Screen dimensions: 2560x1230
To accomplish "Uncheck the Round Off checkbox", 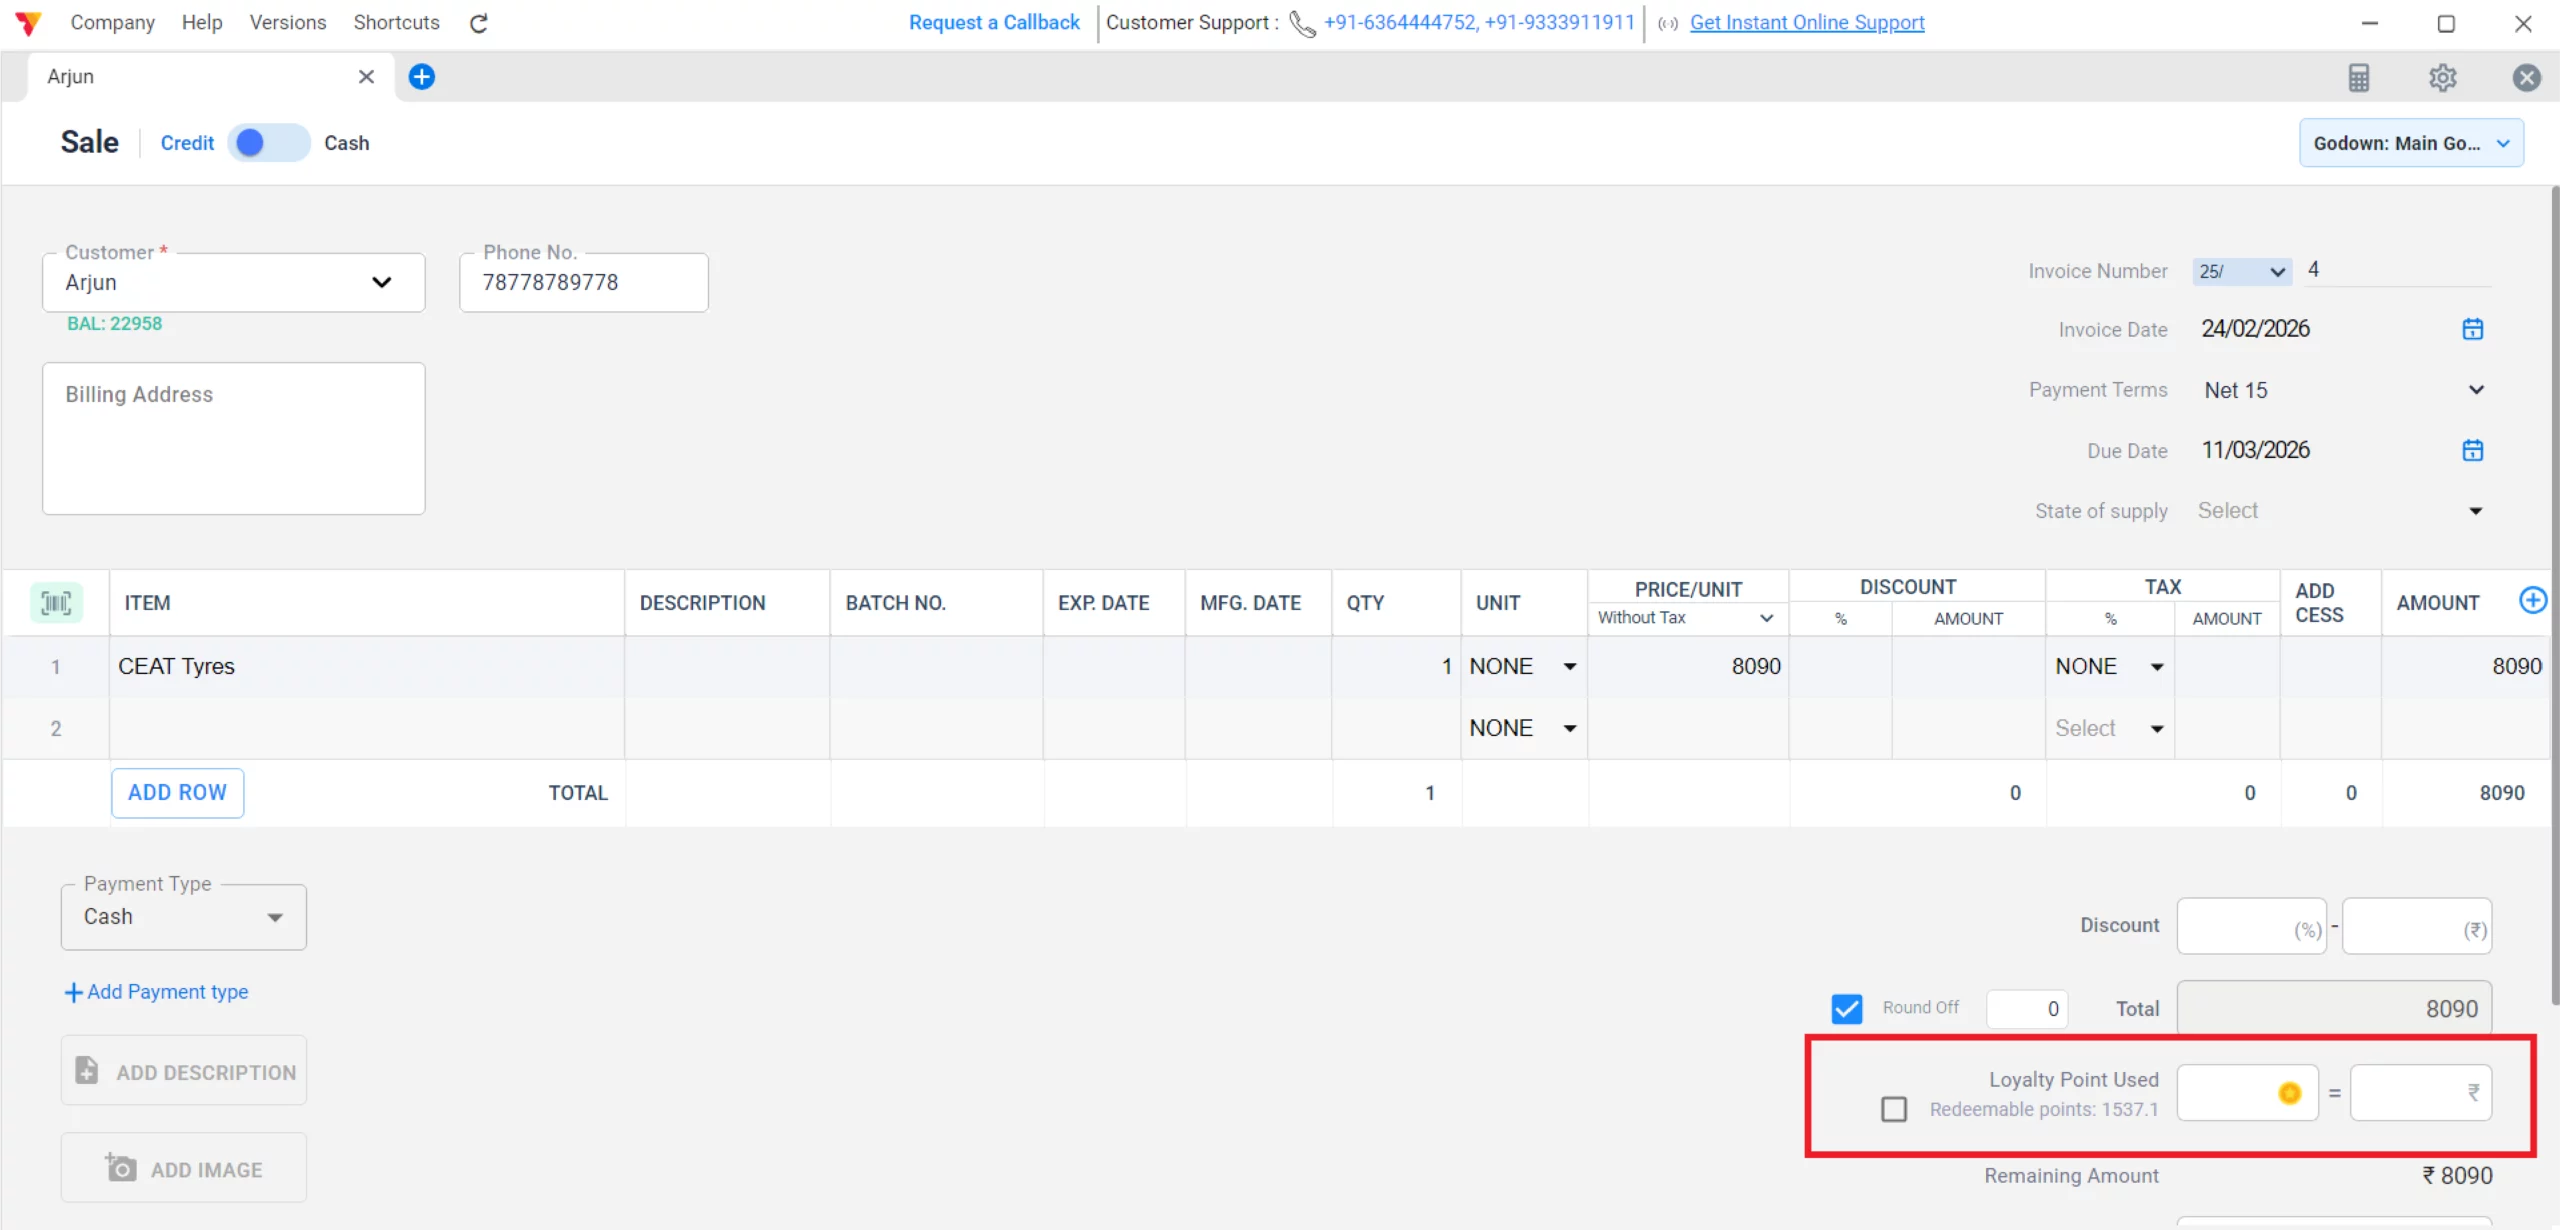I will click(1846, 1008).
